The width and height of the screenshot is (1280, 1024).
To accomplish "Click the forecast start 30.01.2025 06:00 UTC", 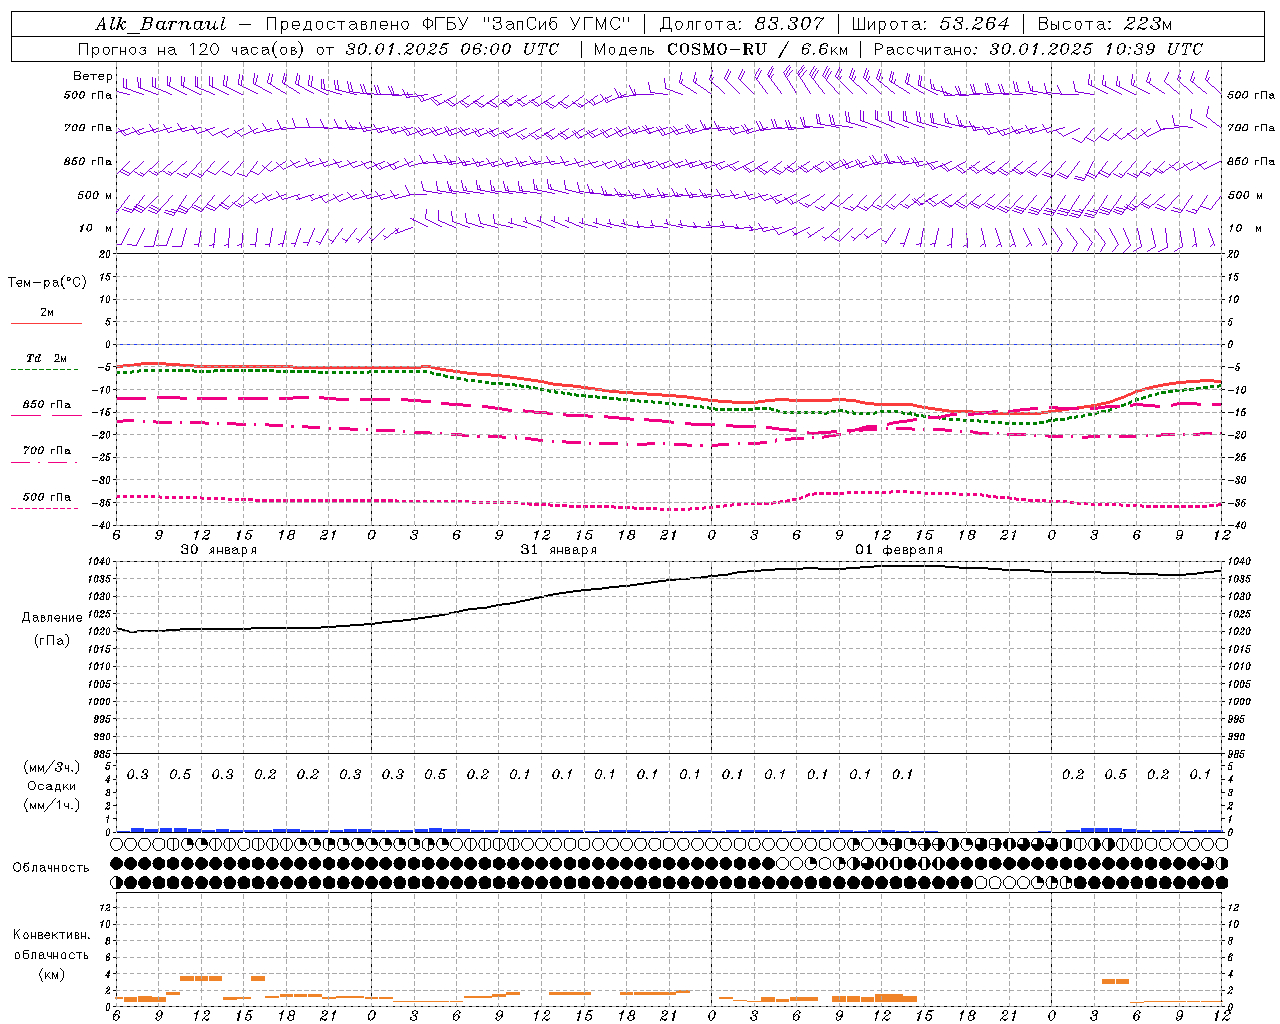I will point(453,49).
